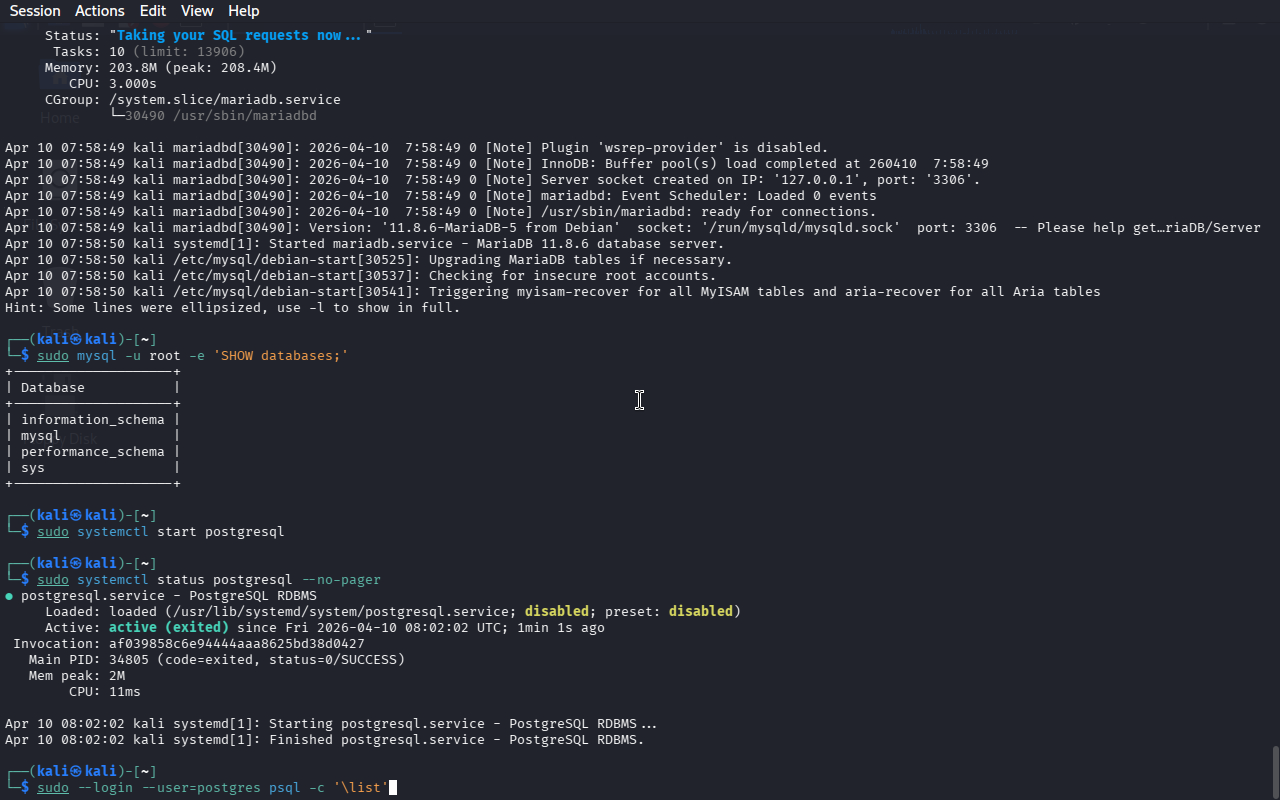
Task: Select the information_schema row in database table
Action: (x=92, y=420)
